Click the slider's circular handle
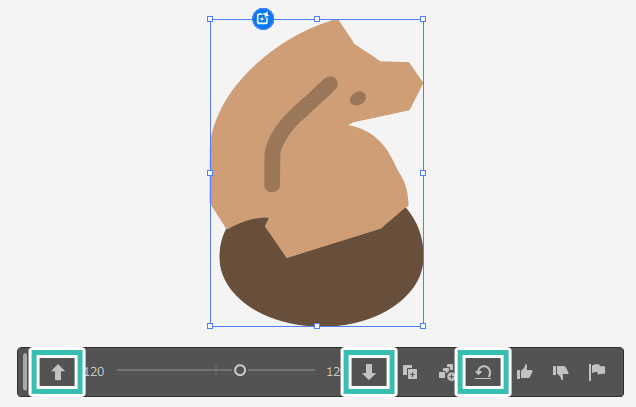 240,370
